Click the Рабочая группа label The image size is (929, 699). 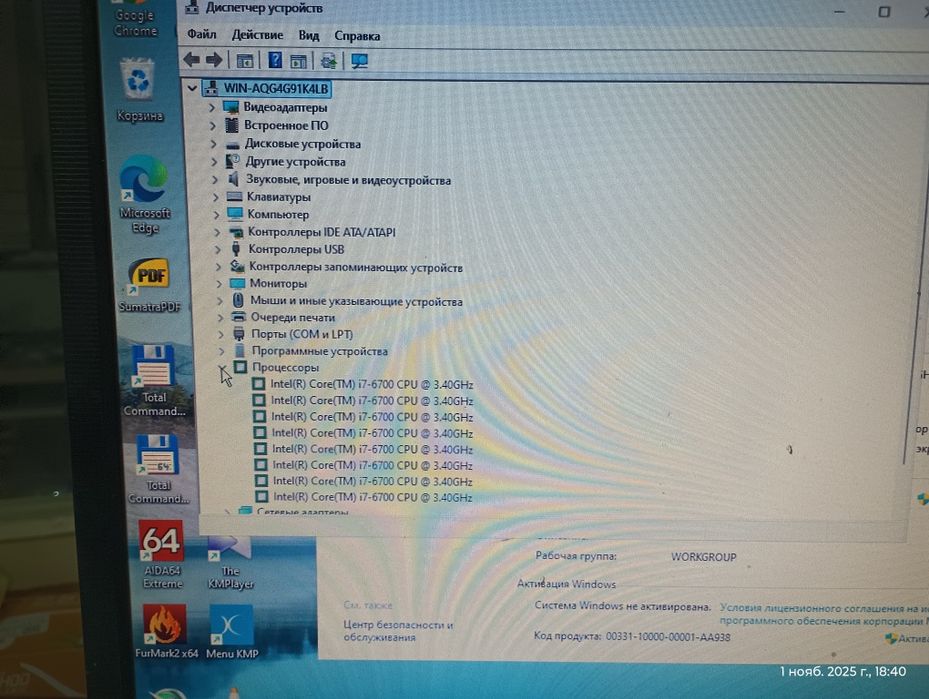(576, 556)
